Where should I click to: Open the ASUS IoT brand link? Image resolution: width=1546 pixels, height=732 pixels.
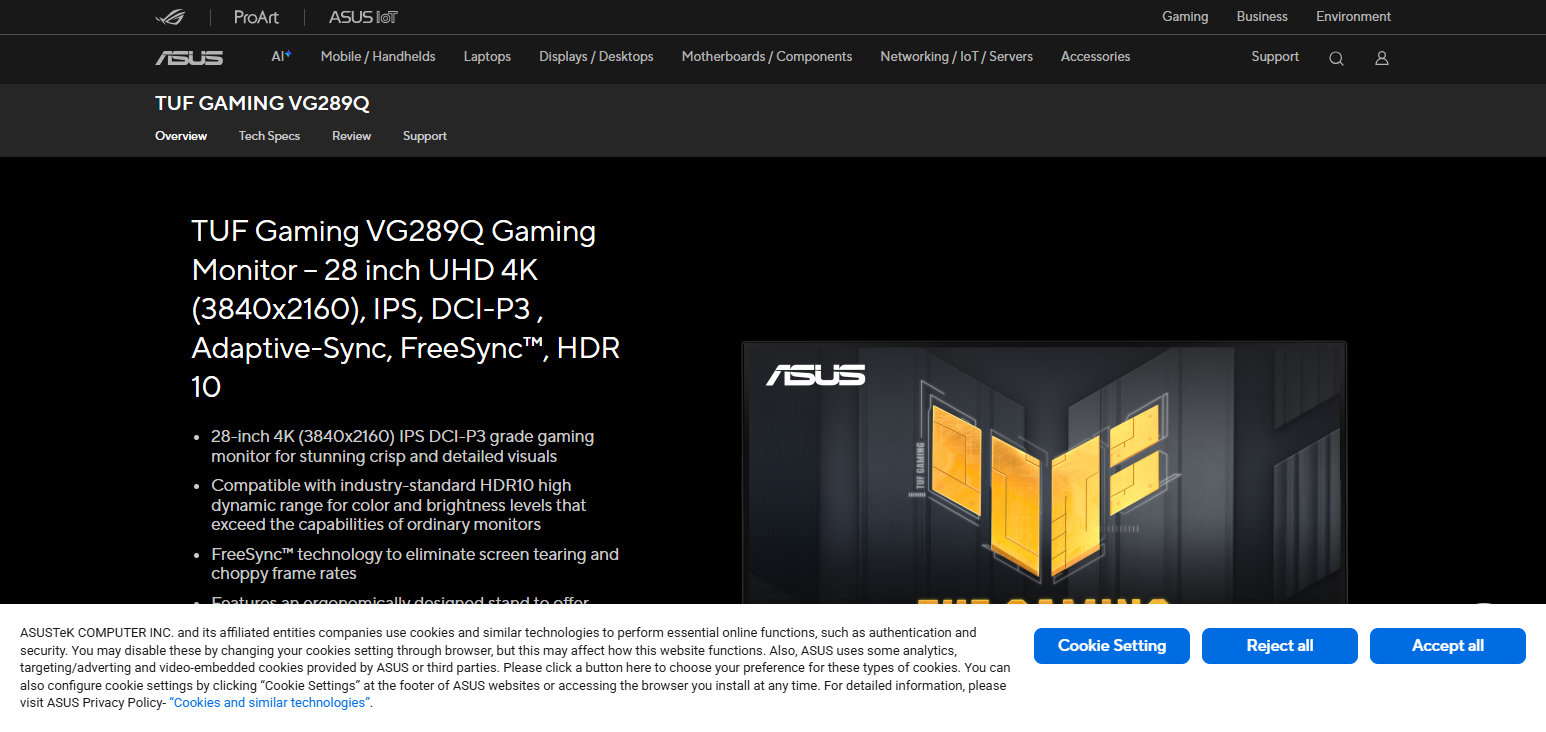point(363,17)
